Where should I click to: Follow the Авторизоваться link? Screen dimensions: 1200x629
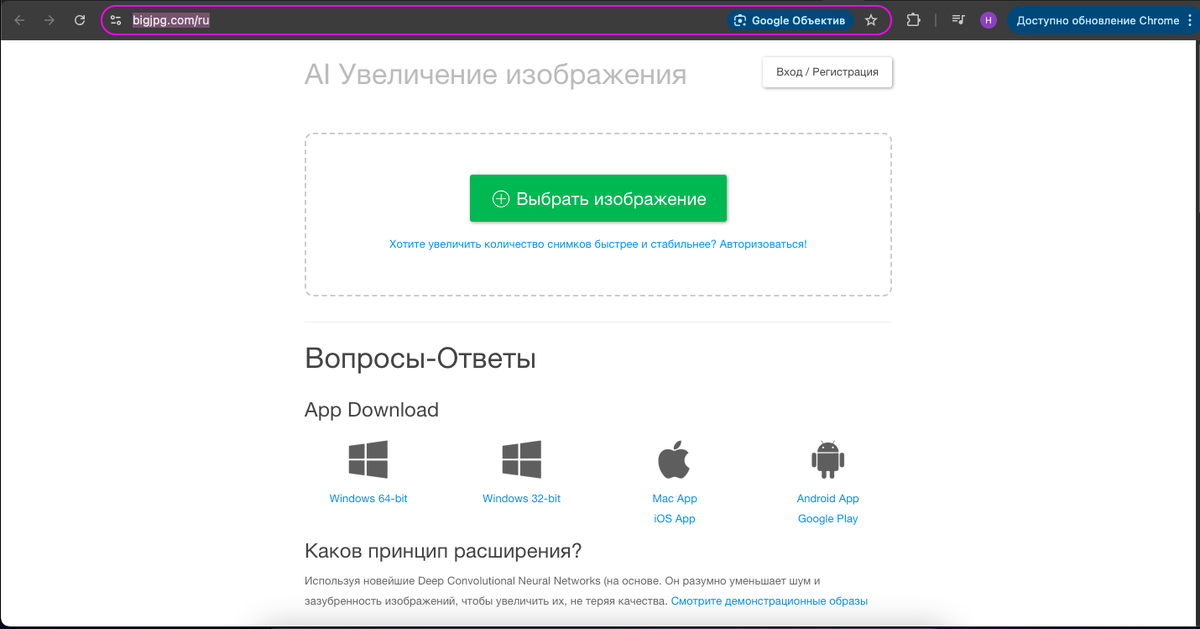(762, 243)
